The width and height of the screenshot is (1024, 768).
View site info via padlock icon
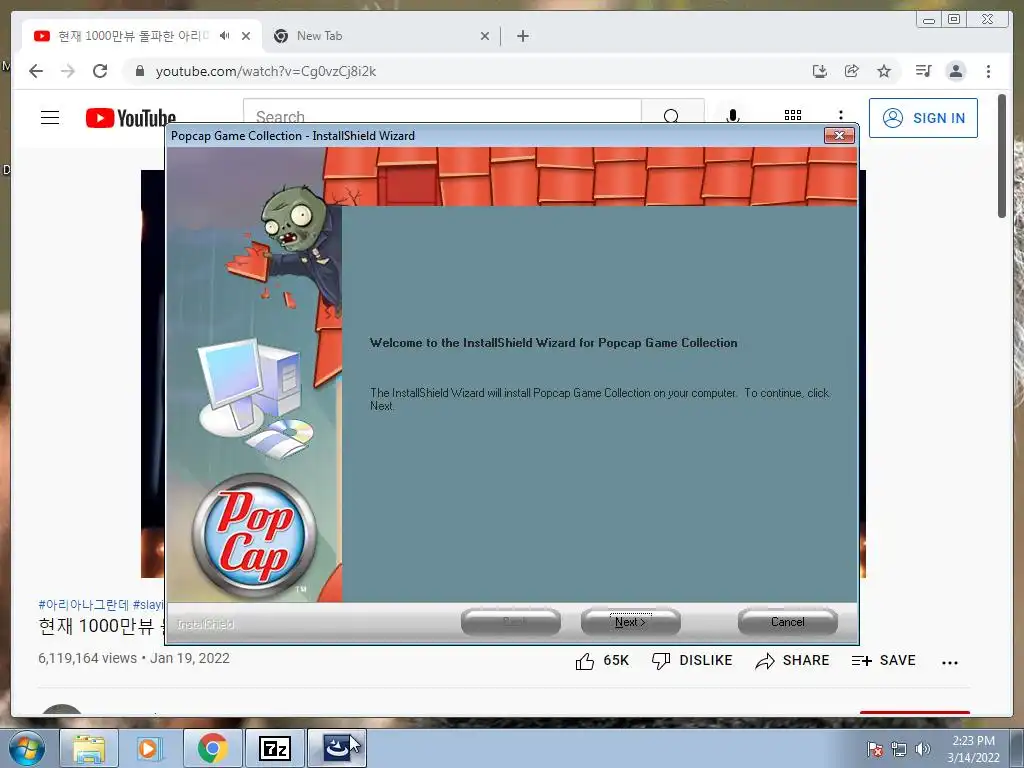click(x=139, y=71)
